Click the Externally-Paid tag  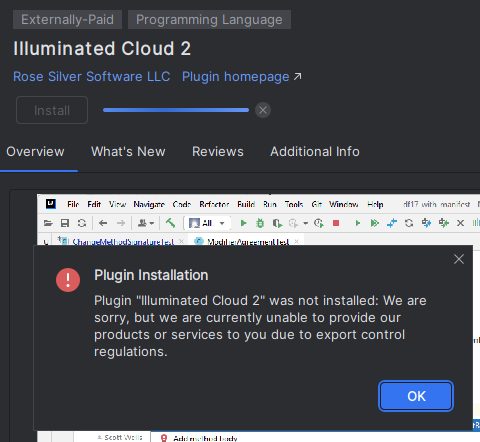(67, 19)
